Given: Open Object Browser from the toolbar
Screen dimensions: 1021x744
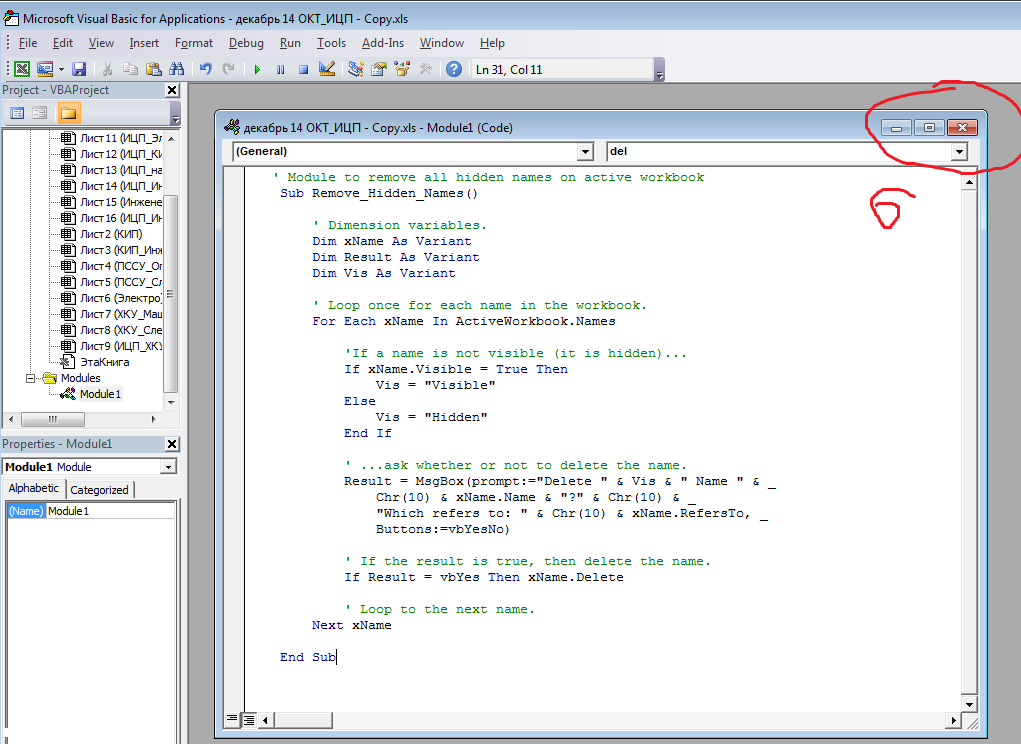Looking at the screenshot, I should coord(402,69).
